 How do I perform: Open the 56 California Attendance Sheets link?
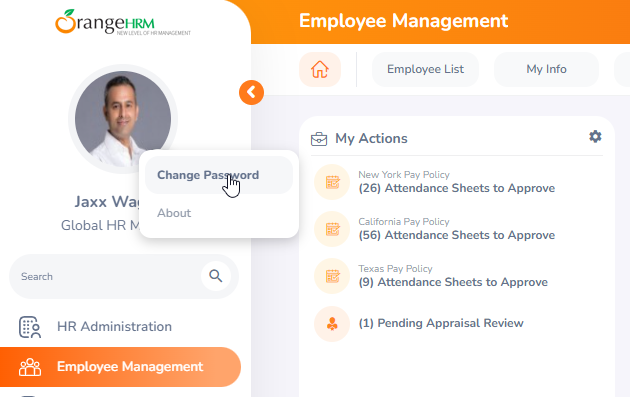456,235
